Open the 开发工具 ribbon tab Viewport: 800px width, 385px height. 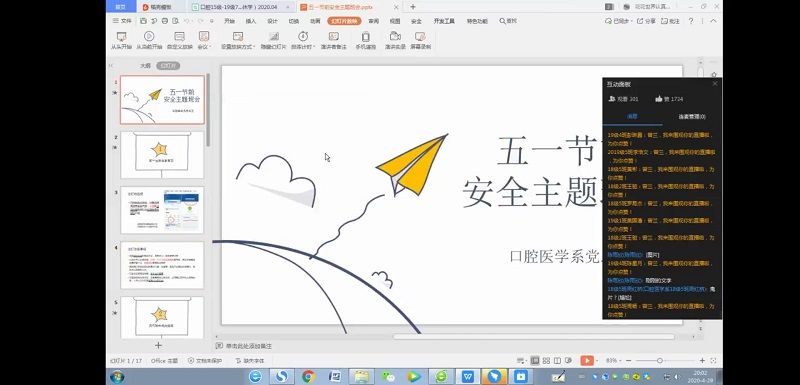point(444,21)
